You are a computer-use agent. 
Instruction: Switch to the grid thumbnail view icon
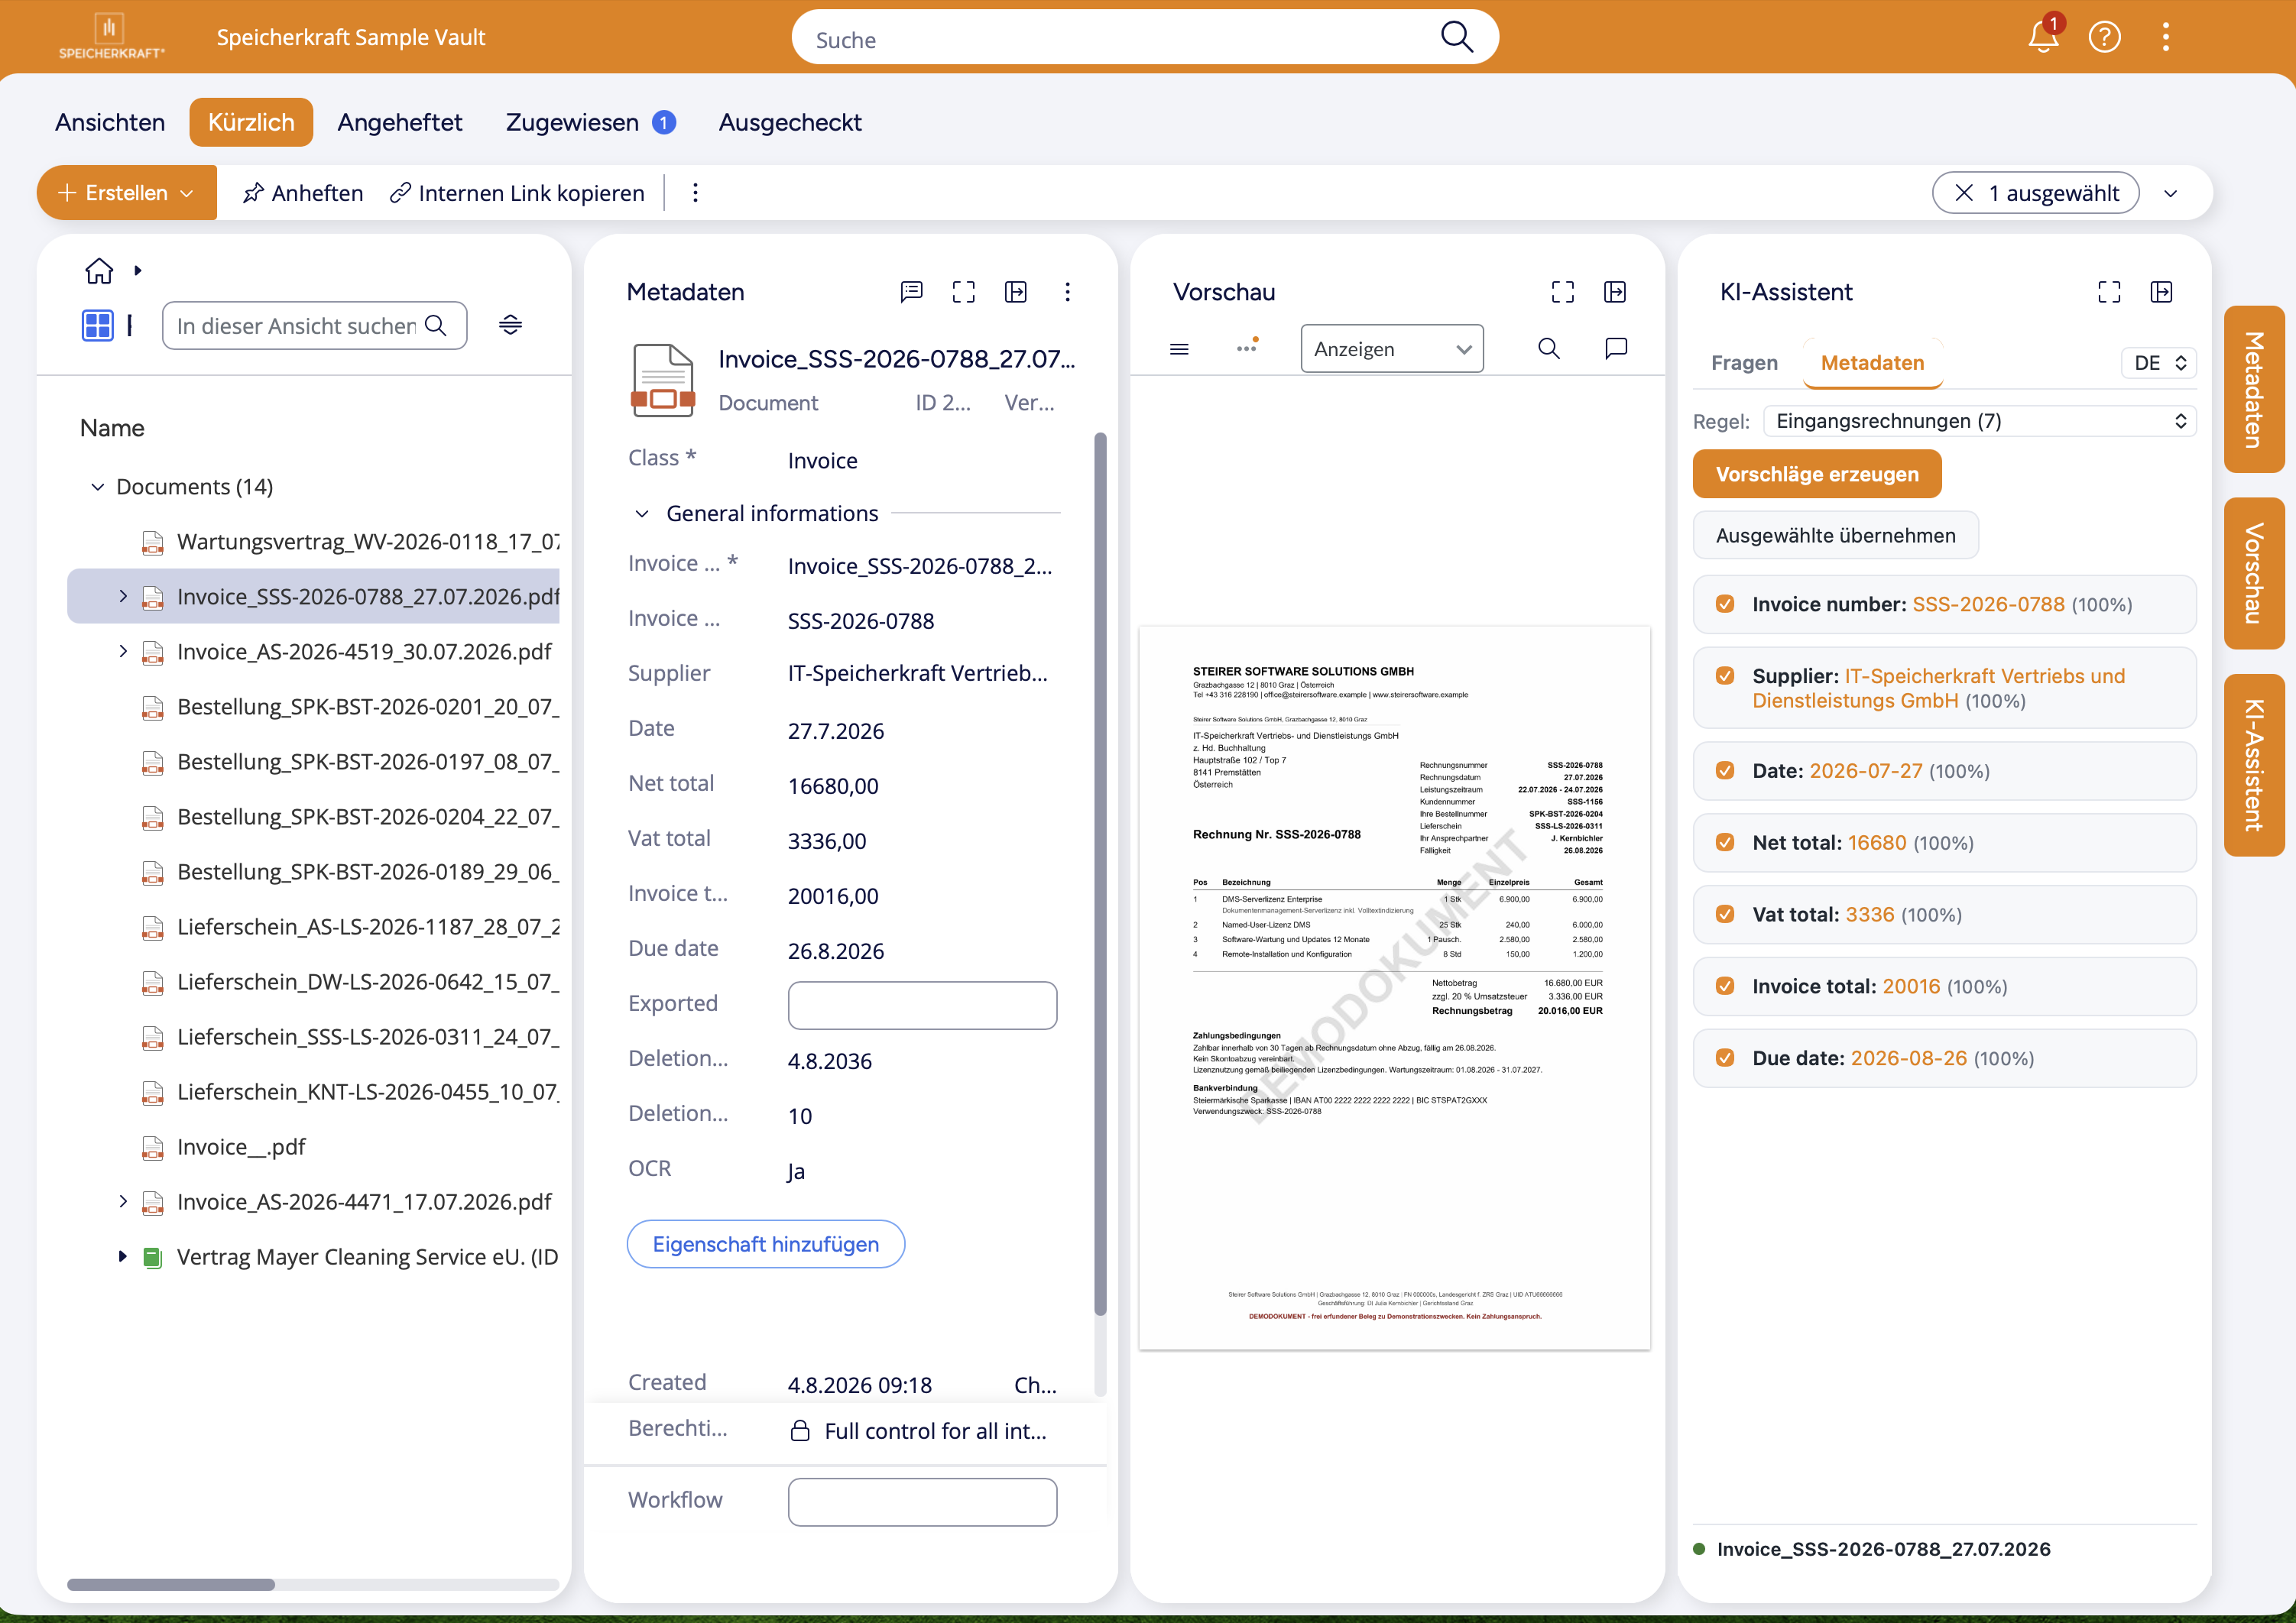point(97,325)
